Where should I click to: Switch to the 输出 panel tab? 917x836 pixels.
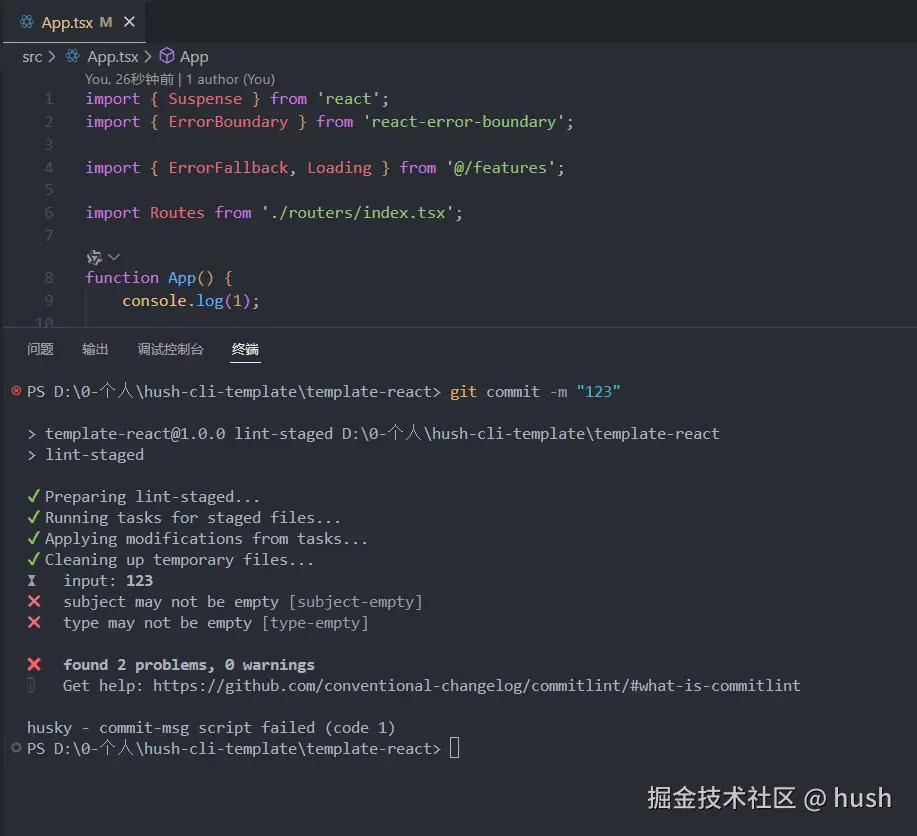[94, 349]
